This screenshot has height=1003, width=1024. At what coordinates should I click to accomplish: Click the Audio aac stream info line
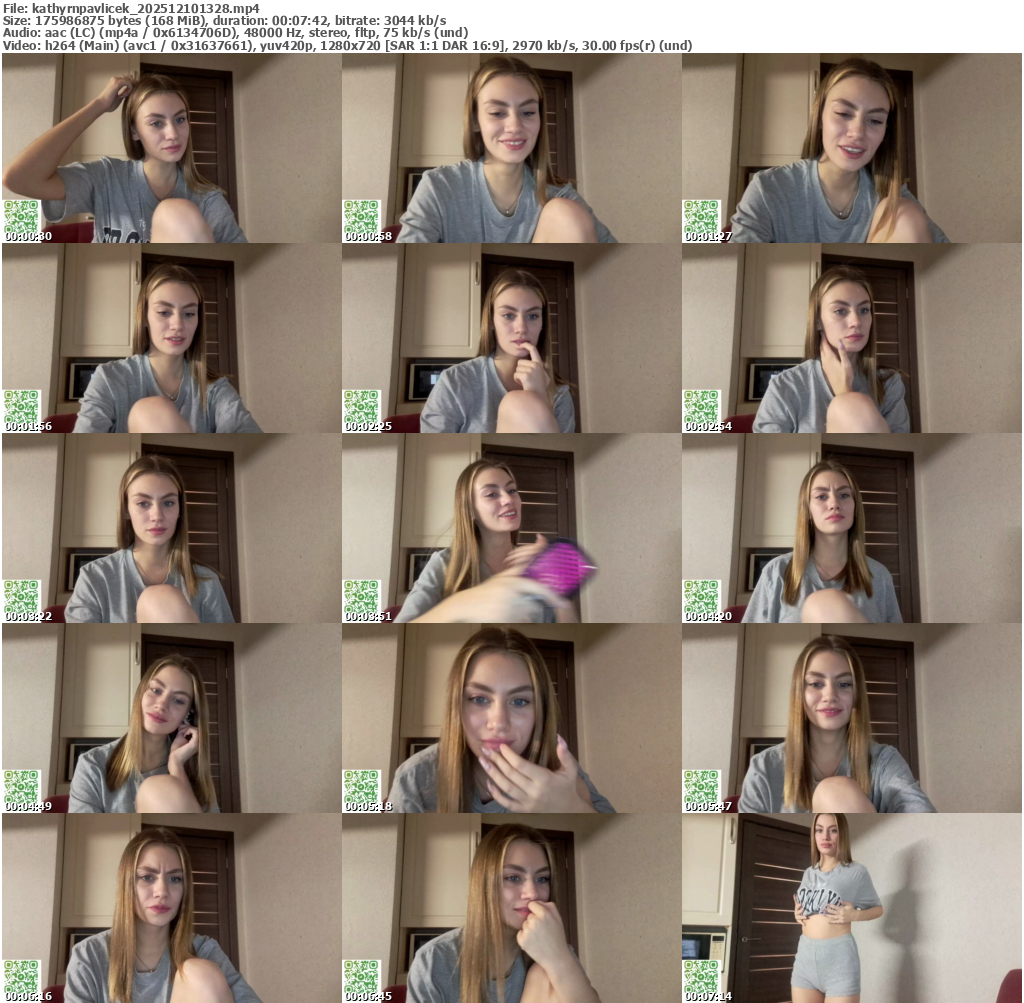click(x=236, y=33)
